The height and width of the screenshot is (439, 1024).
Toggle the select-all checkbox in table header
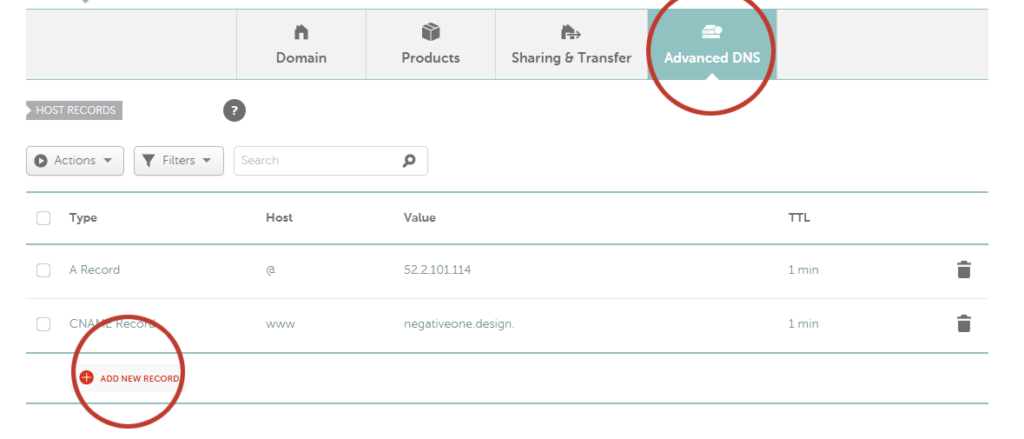coord(43,218)
